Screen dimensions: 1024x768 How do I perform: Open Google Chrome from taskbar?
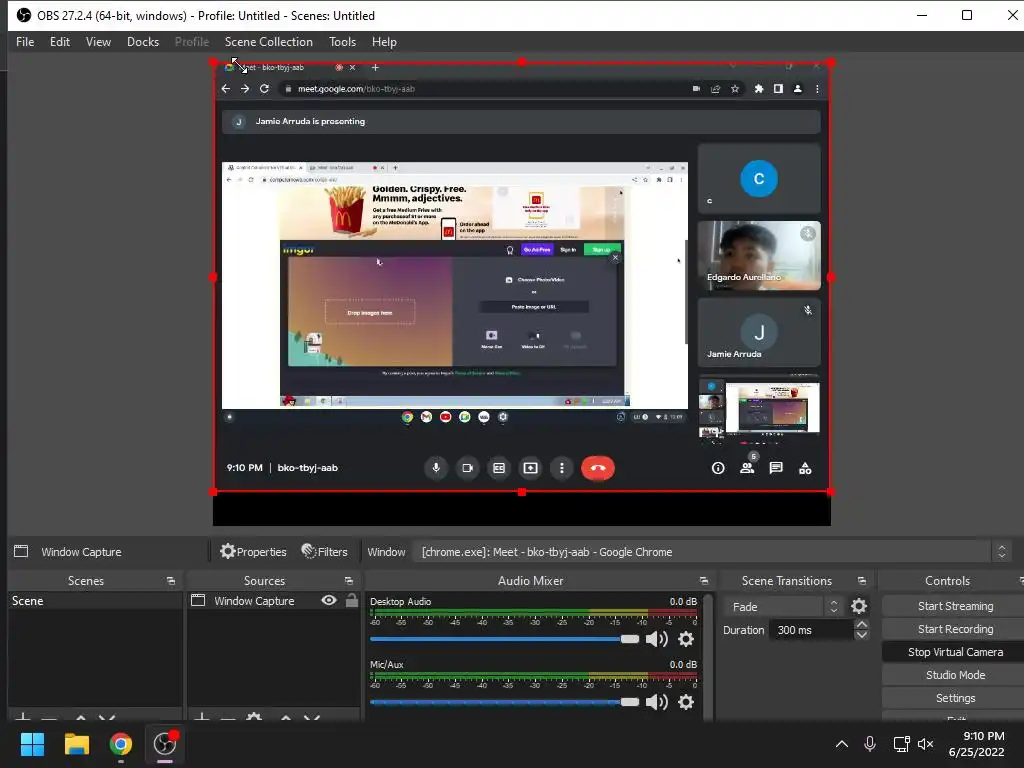(120, 744)
